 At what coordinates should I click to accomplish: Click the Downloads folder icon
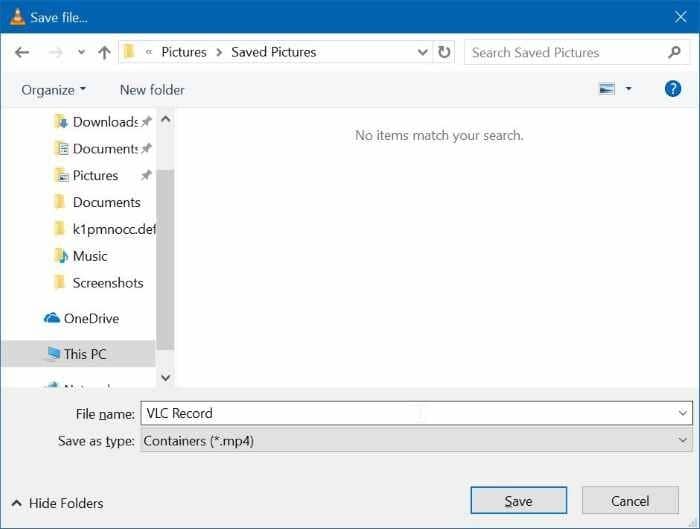[60, 121]
